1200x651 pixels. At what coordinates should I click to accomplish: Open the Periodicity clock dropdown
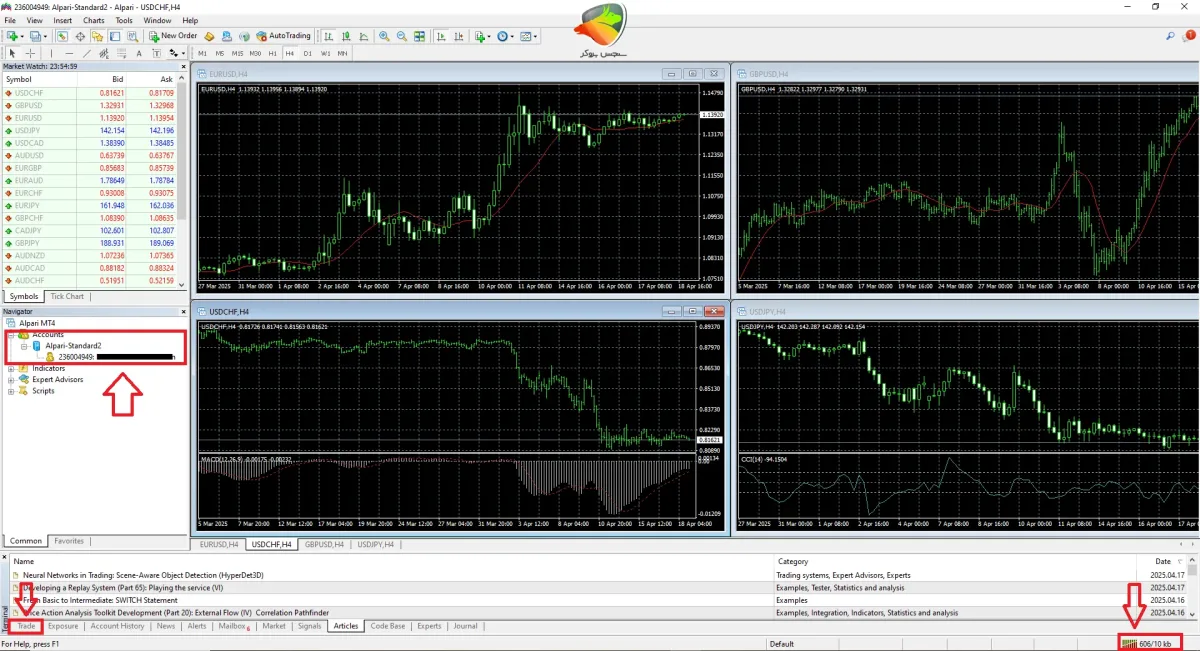pos(506,36)
